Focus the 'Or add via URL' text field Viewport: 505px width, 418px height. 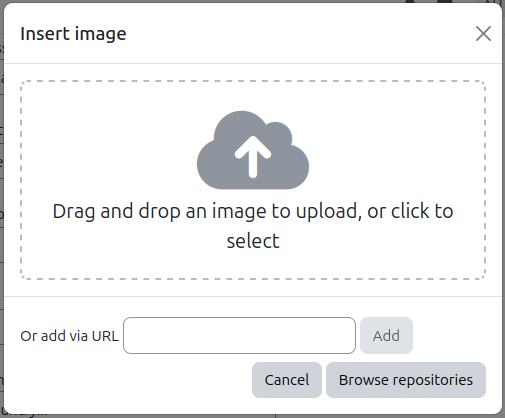pos(239,335)
